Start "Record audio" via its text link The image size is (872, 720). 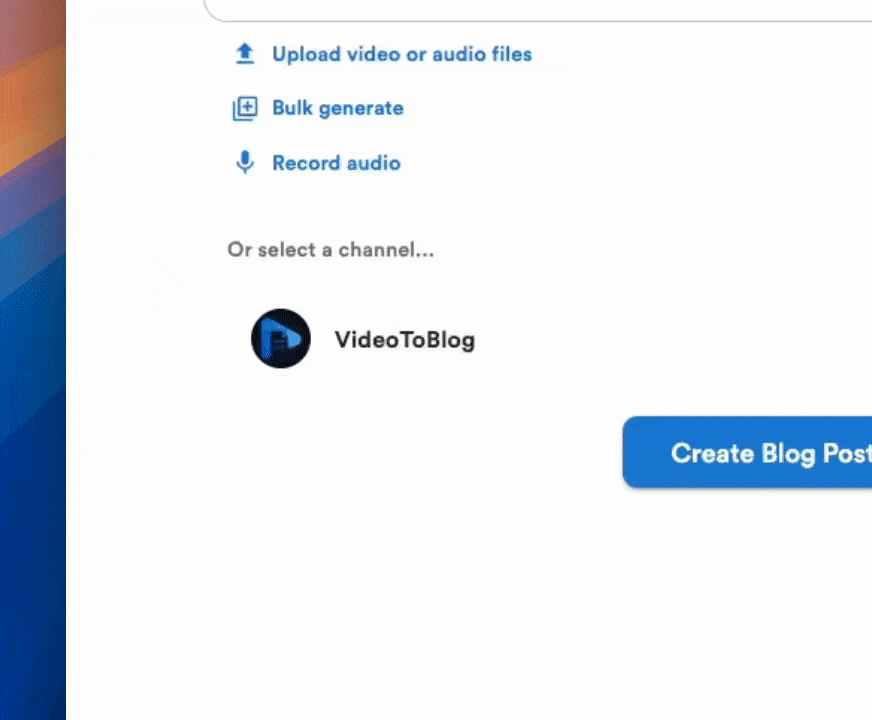coord(336,163)
